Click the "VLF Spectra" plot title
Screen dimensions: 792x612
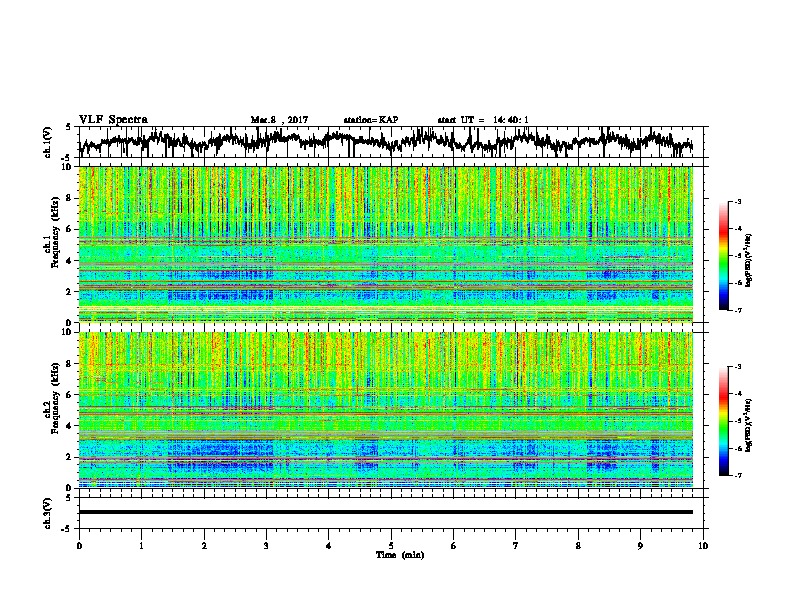click(x=113, y=120)
